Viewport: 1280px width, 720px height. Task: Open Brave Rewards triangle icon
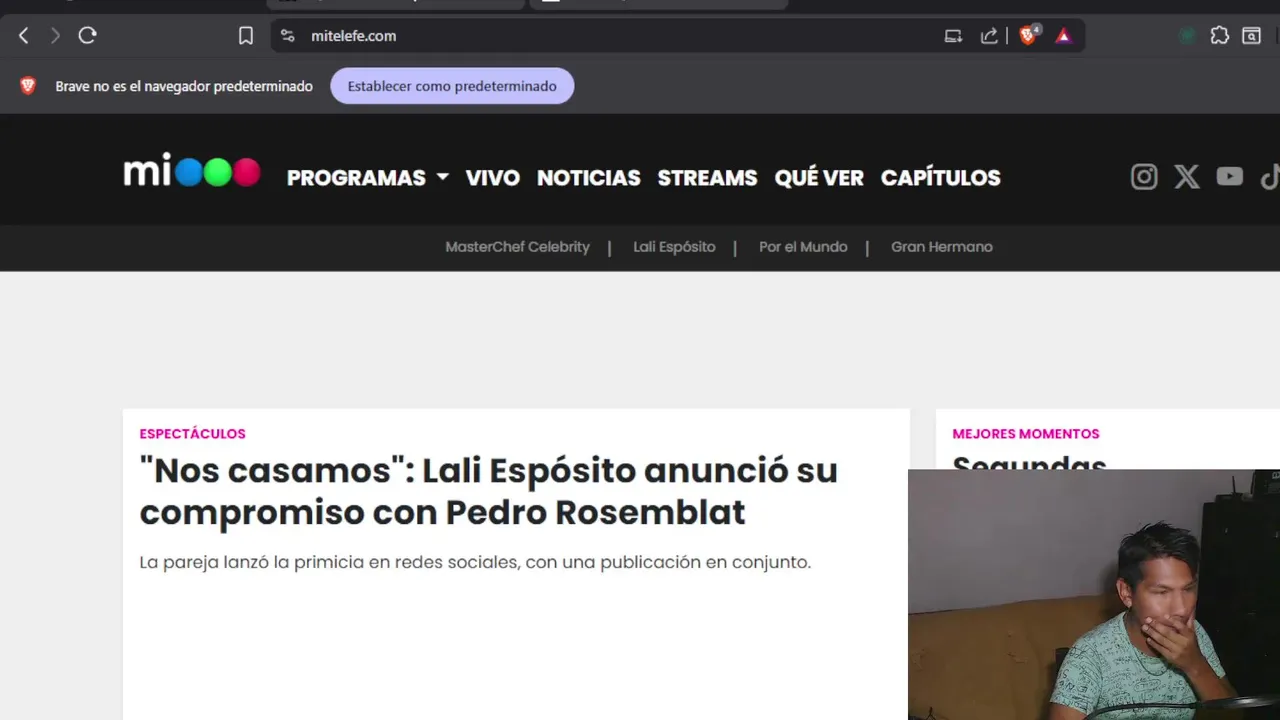[x=1063, y=36]
